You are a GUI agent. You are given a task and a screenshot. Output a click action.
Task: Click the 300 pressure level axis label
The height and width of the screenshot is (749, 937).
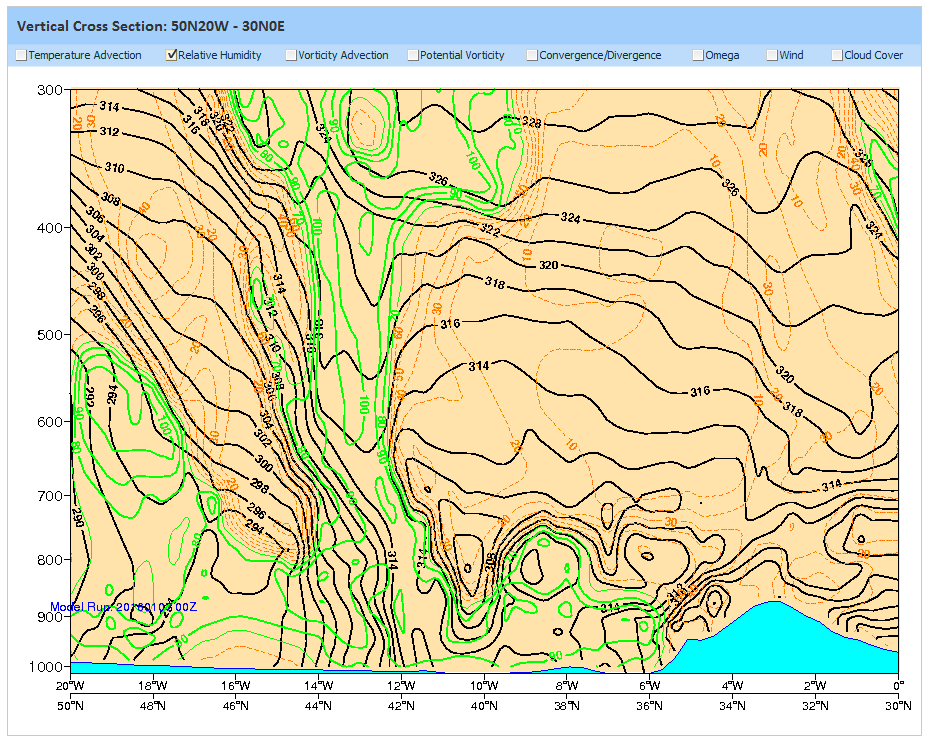click(49, 90)
